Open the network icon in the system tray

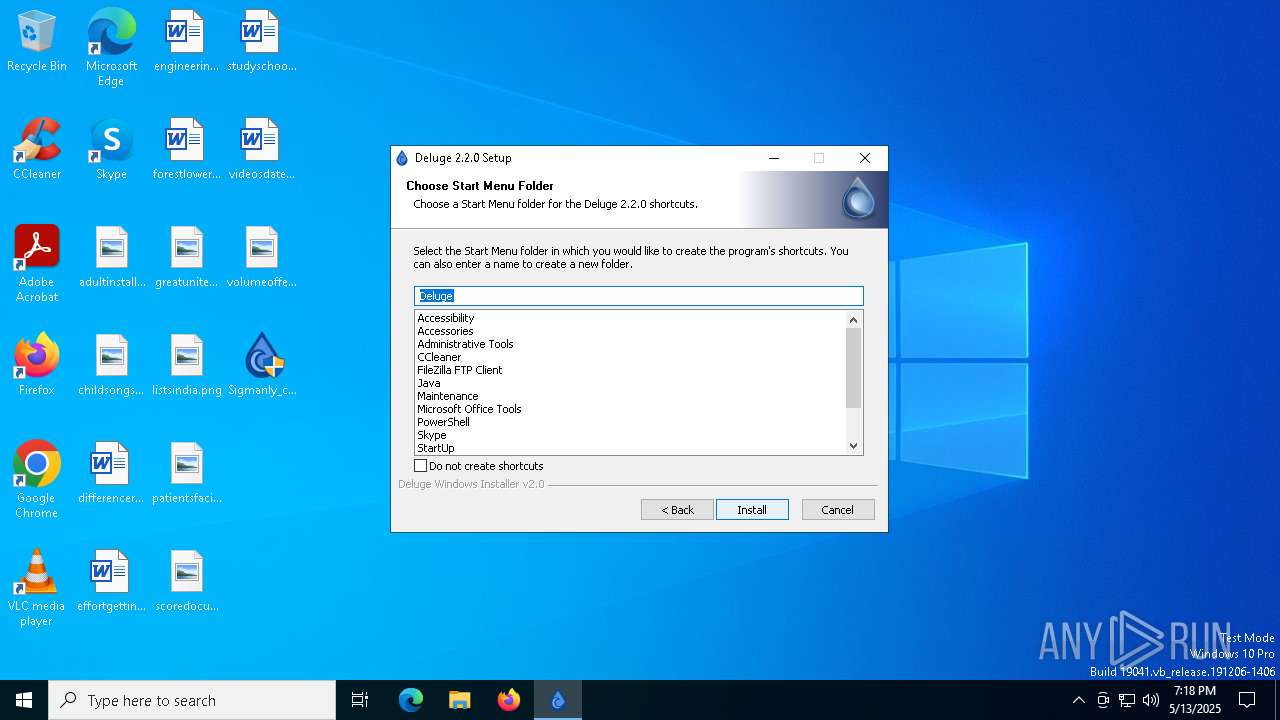click(1127, 700)
